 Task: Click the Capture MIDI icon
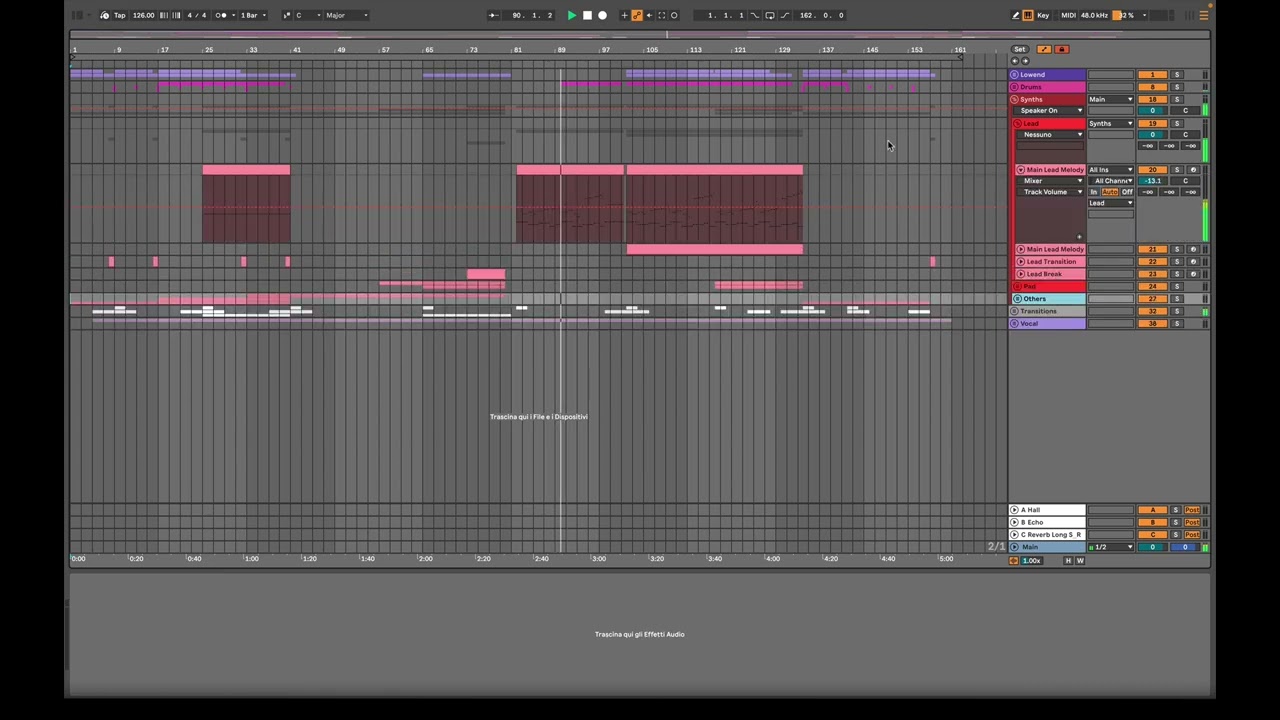tap(661, 15)
